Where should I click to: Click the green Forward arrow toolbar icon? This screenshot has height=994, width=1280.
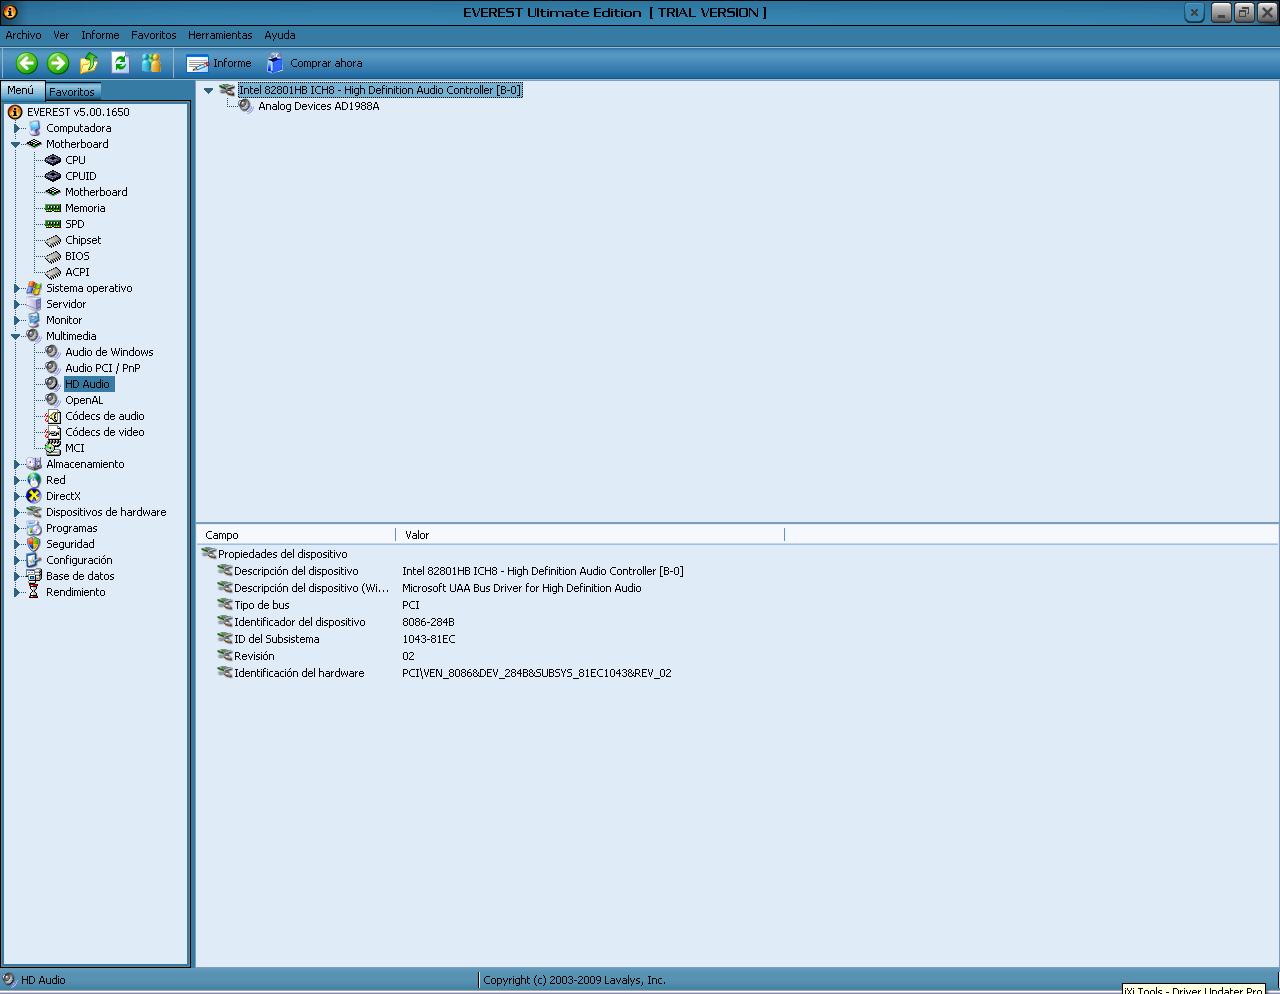point(58,63)
